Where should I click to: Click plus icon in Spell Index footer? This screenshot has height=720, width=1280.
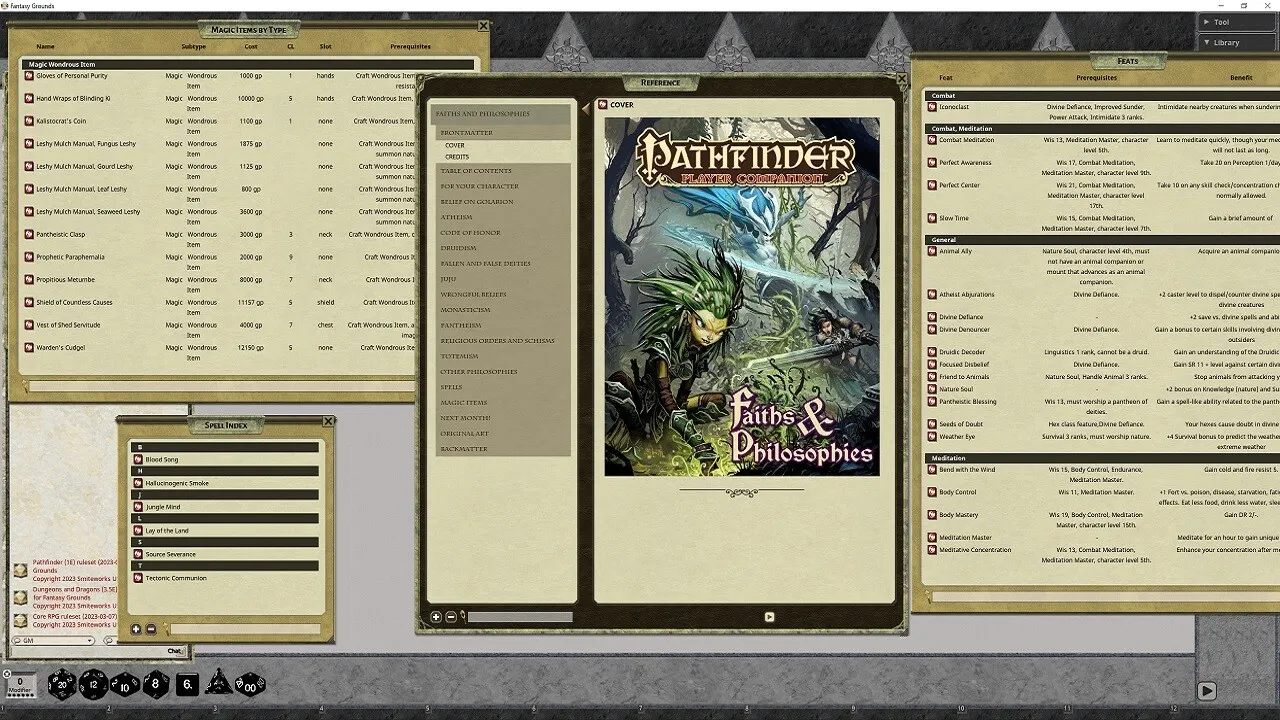point(136,629)
